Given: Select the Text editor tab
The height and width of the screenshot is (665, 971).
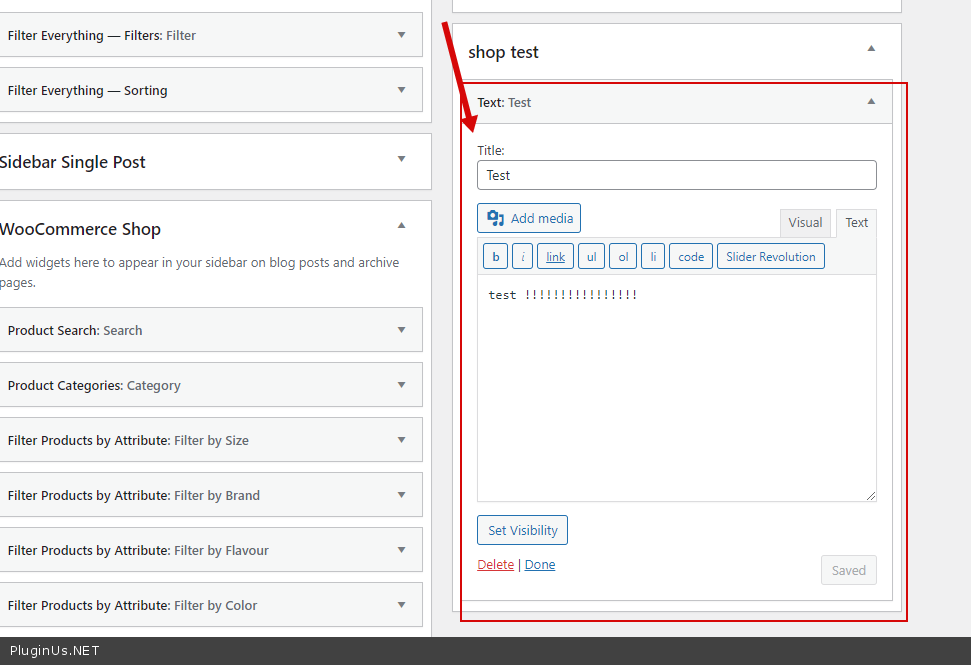Looking at the screenshot, I should point(856,223).
